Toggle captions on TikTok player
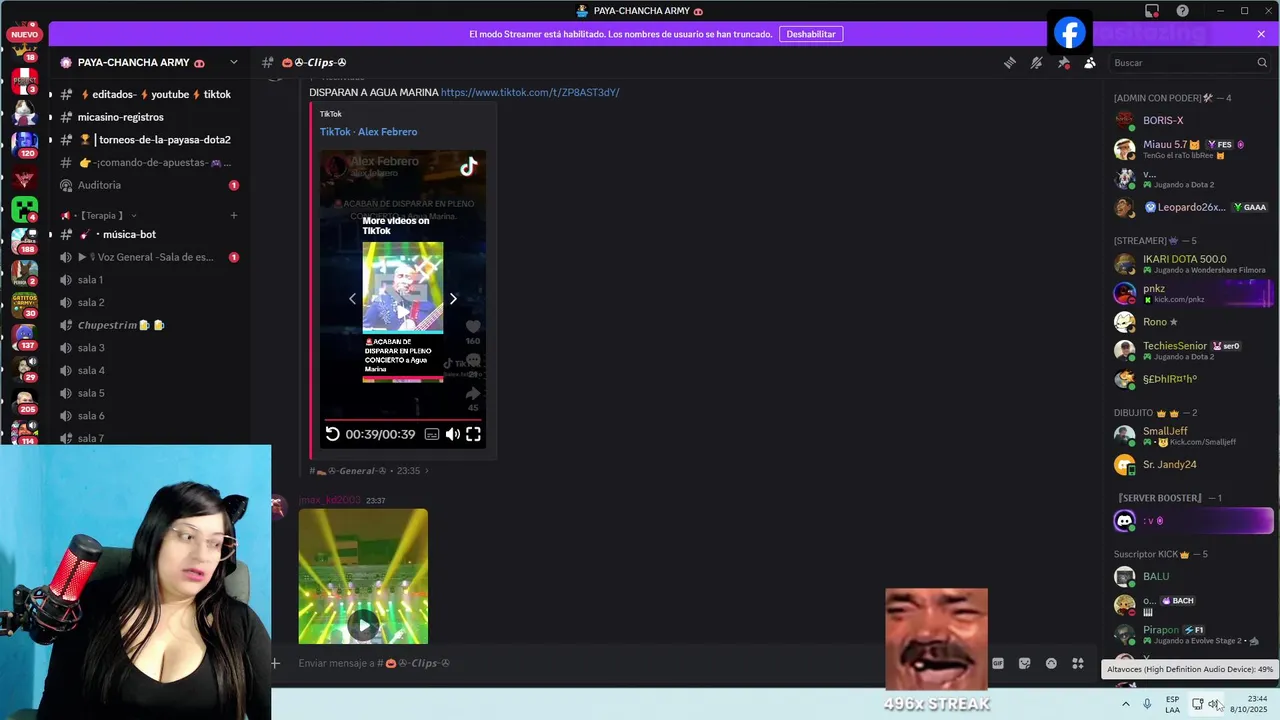Screen dimensions: 1280x720 (x=432, y=434)
